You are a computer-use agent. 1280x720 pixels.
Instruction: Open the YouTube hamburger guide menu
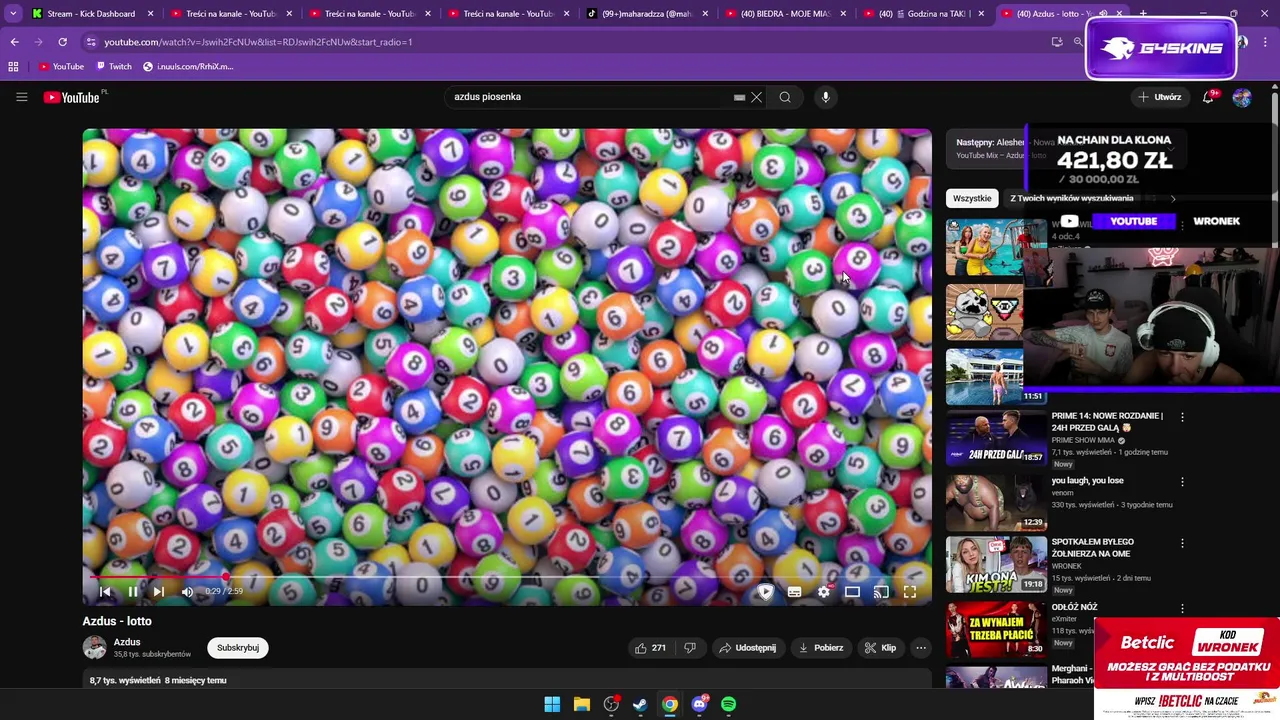[x=21, y=97]
